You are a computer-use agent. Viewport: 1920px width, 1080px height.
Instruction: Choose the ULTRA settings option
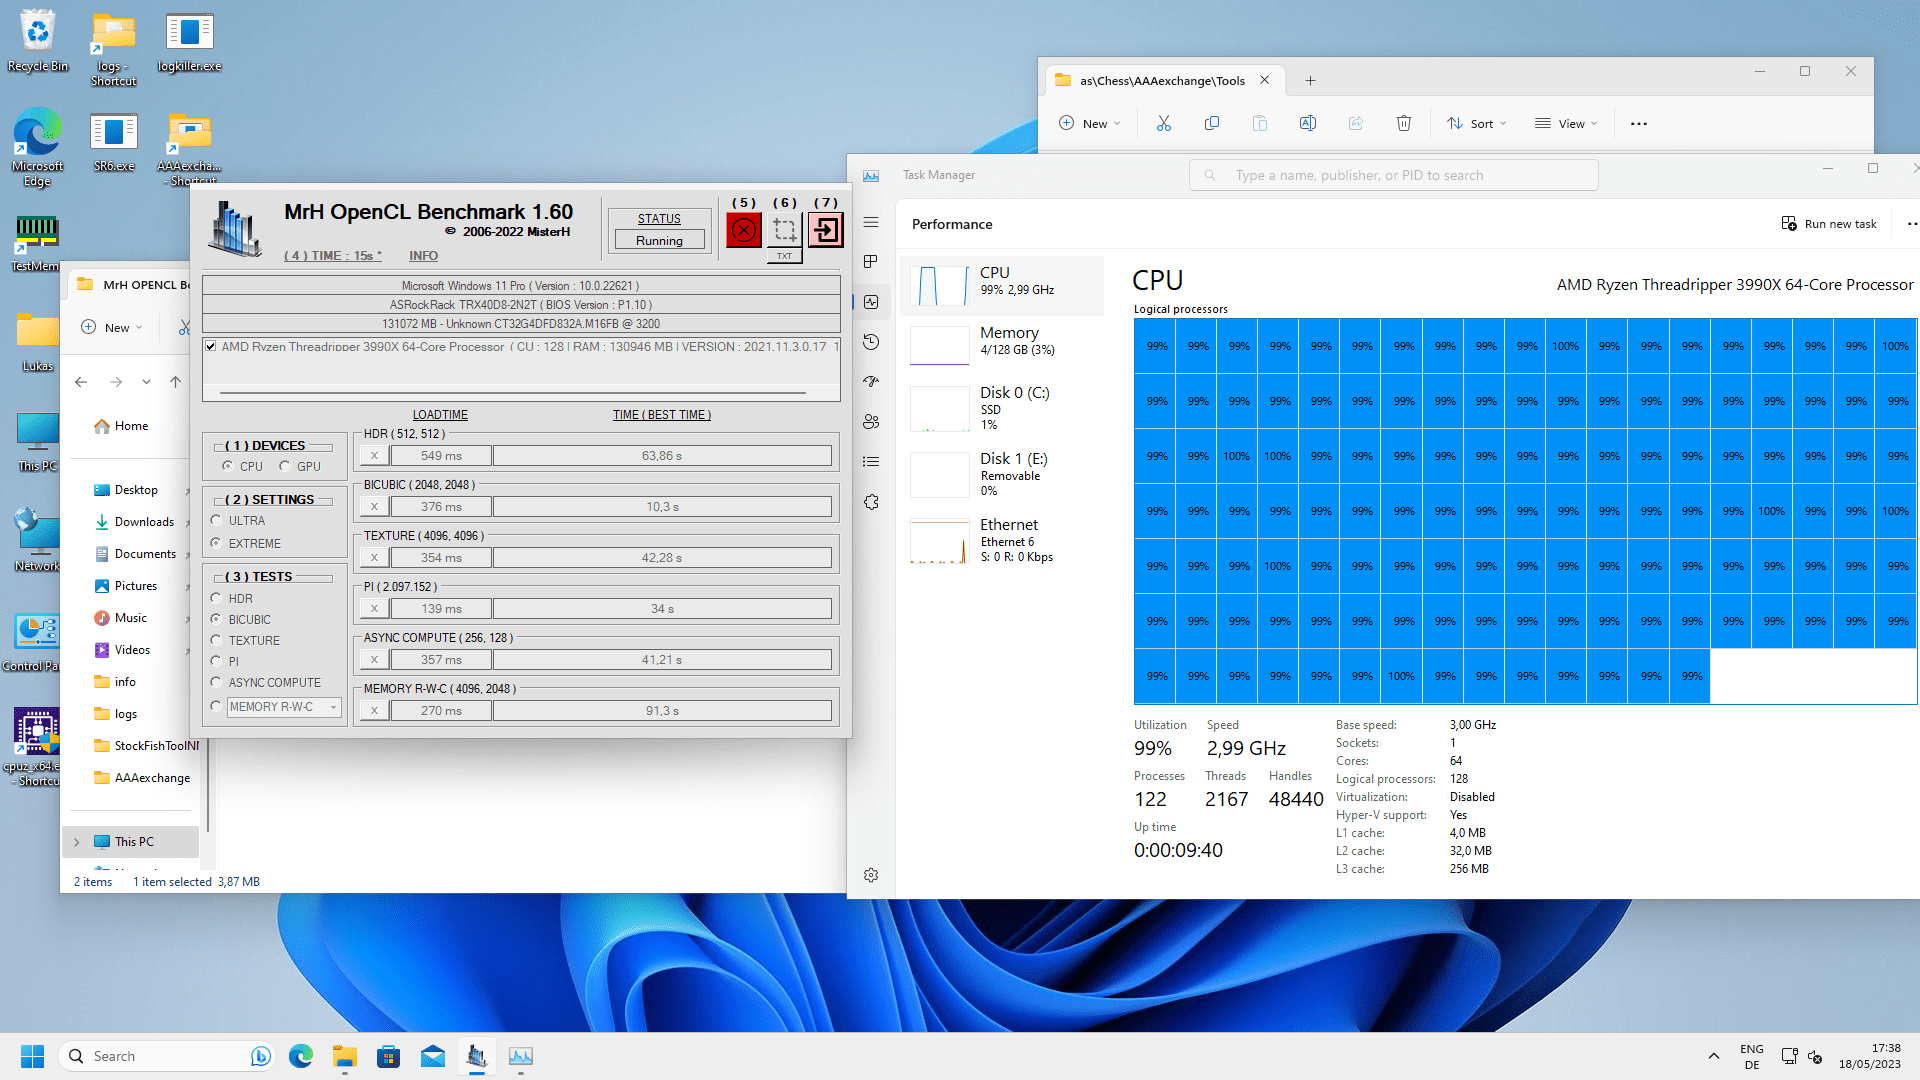216,521
